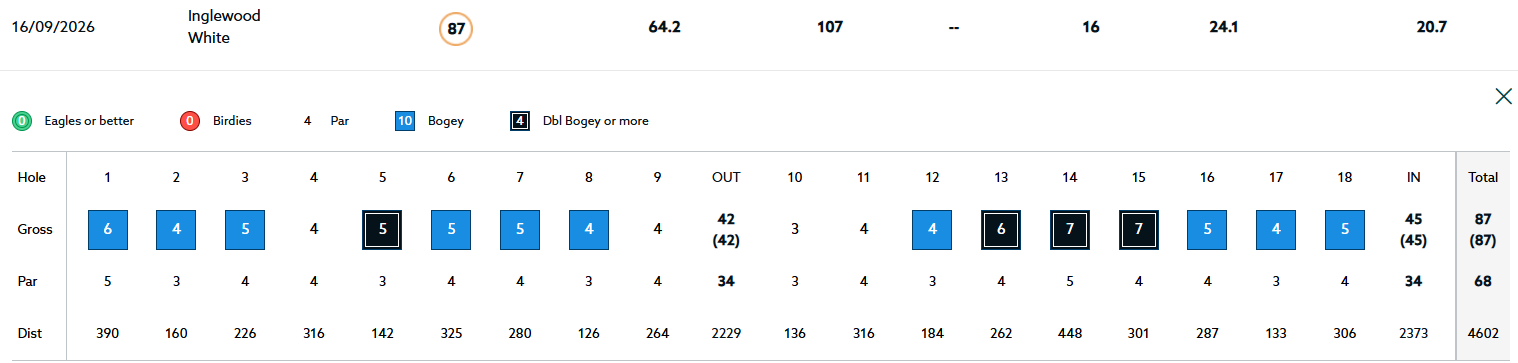Select hole 13 double bogey box showing 6
1518x363 pixels.
1001,229
